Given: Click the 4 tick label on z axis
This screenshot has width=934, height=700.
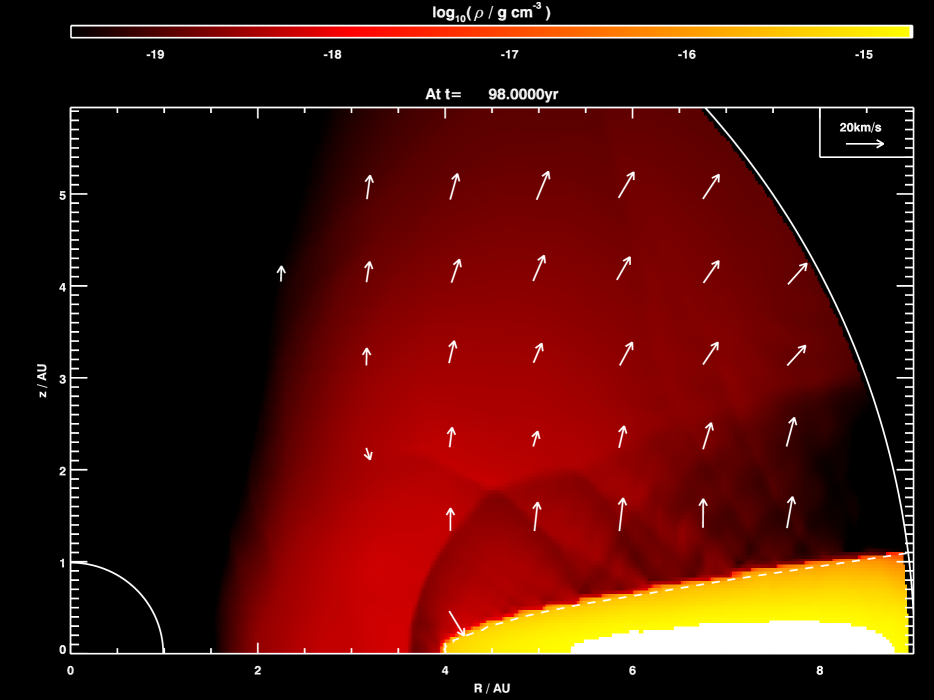Looking at the screenshot, I should [63, 287].
